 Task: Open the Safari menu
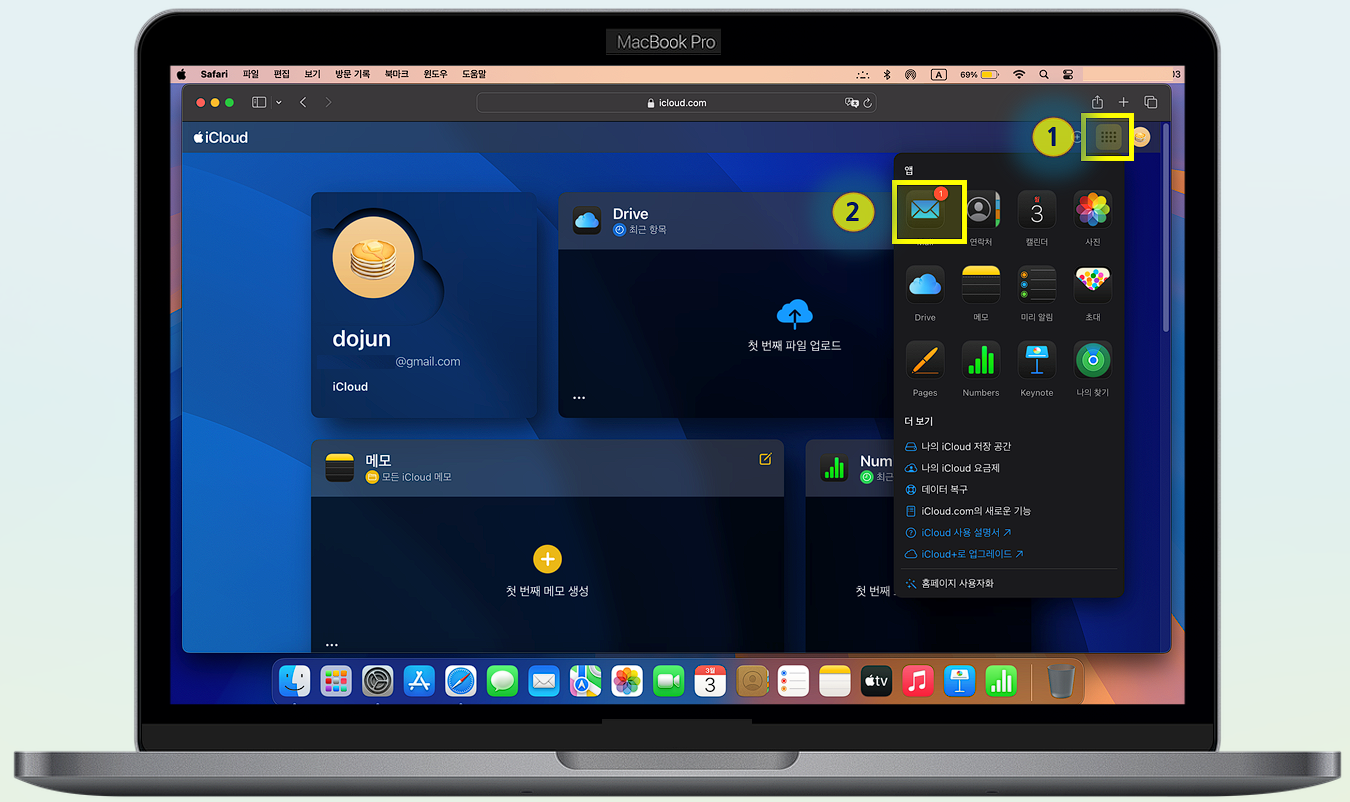coord(214,74)
